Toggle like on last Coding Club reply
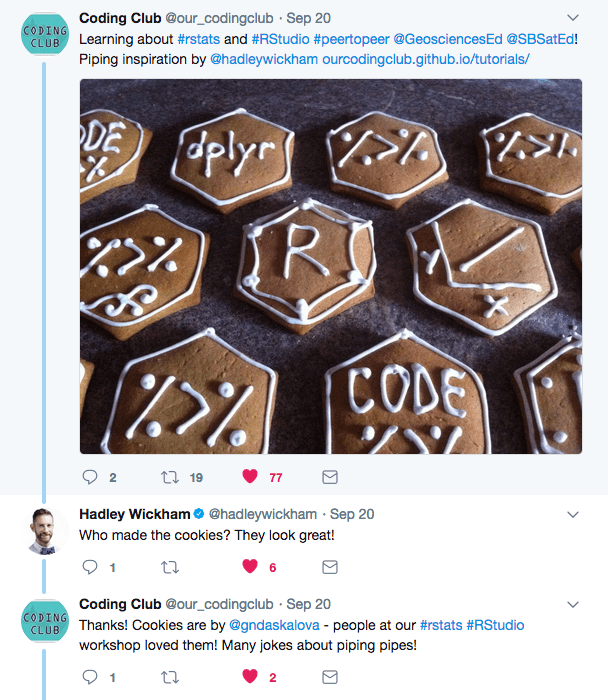Screen dimensions: 608x700 (251, 677)
